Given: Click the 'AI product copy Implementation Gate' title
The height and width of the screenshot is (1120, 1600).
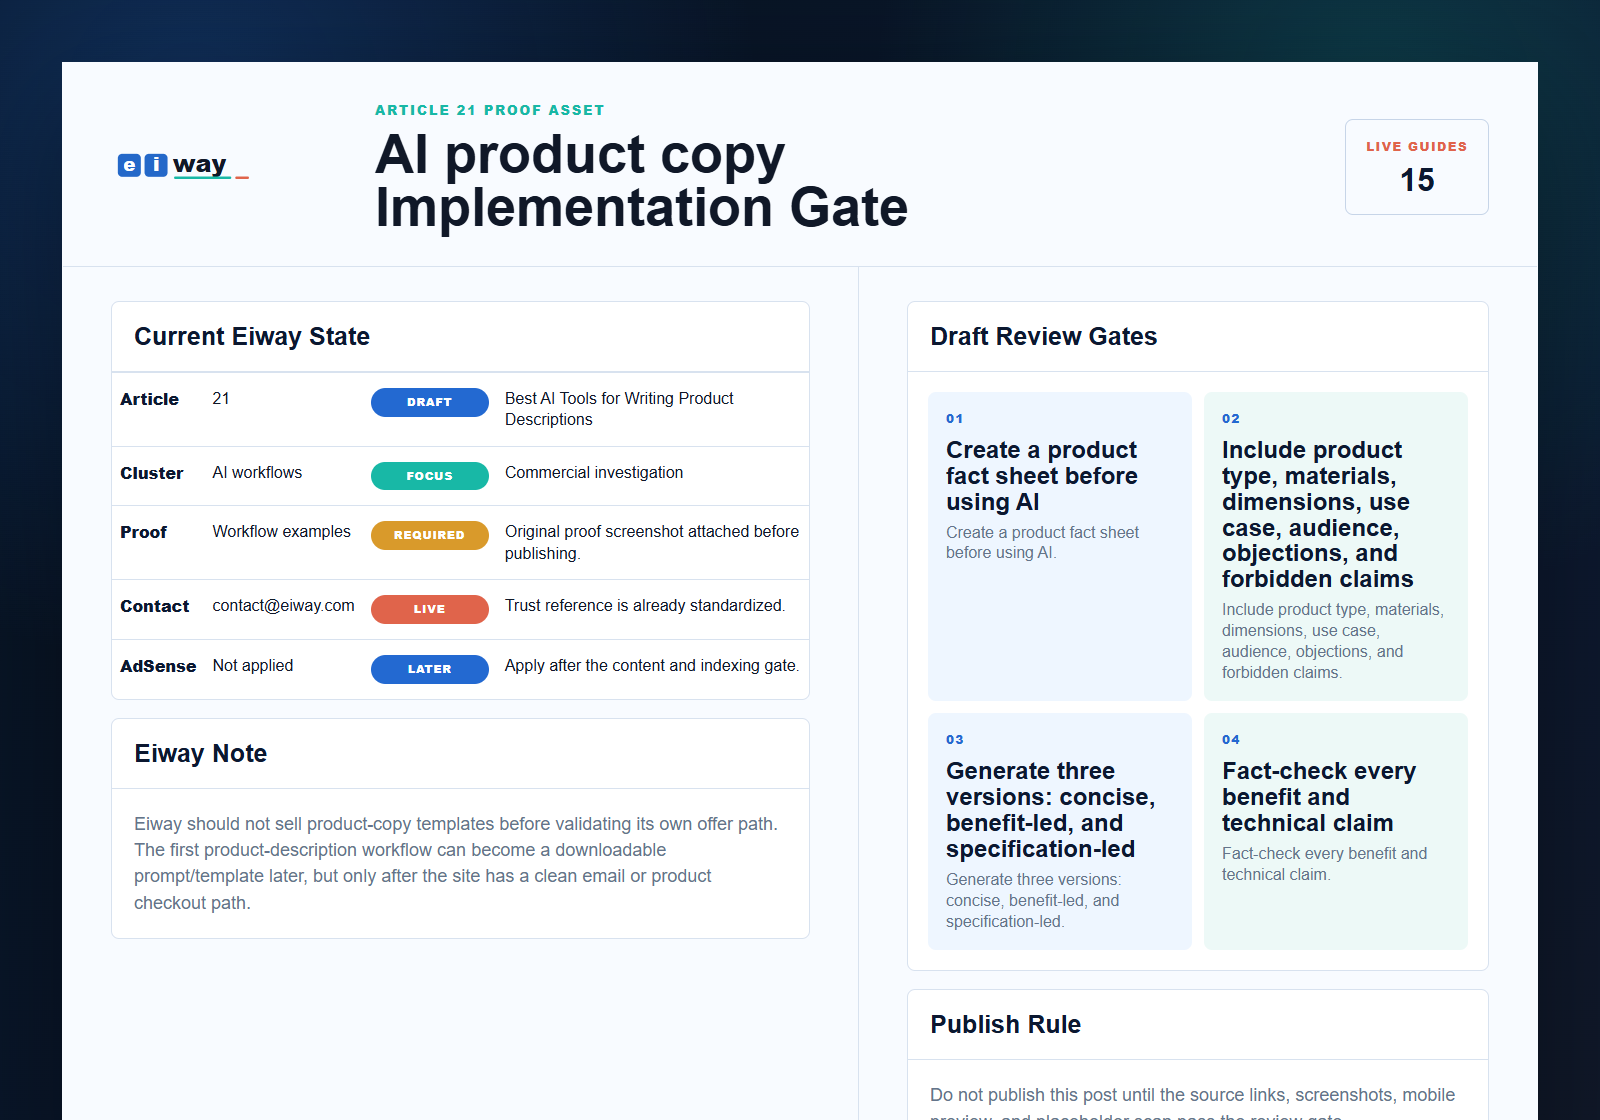Looking at the screenshot, I should coord(641,181).
